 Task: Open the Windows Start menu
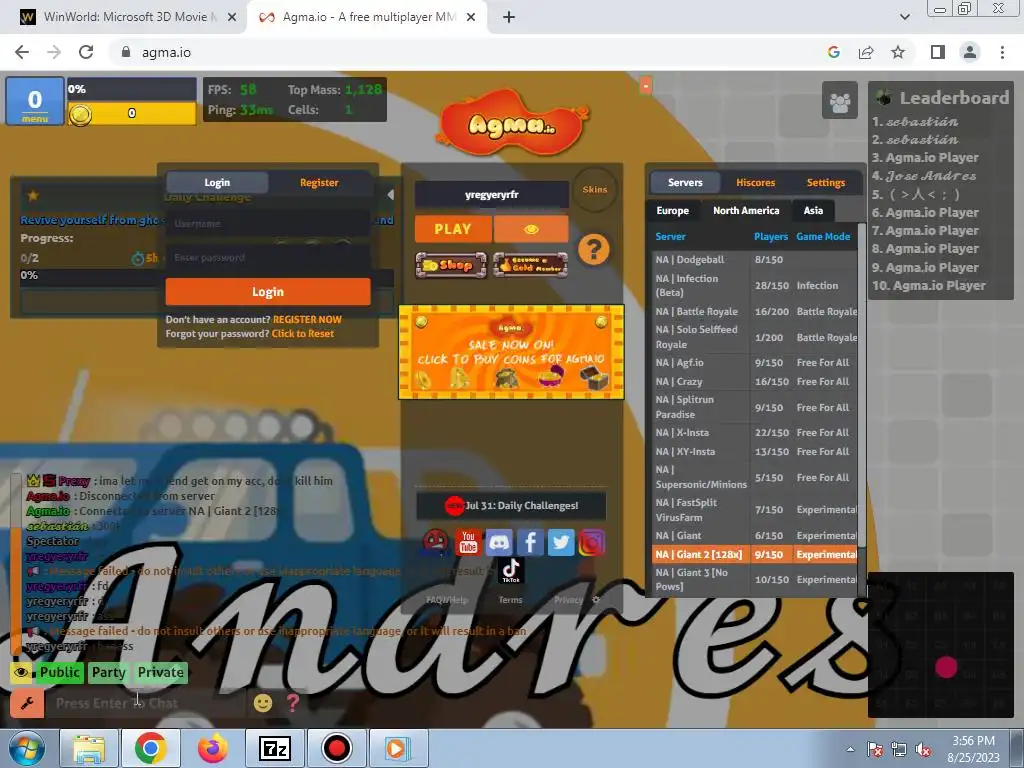[x=26, y=748]
